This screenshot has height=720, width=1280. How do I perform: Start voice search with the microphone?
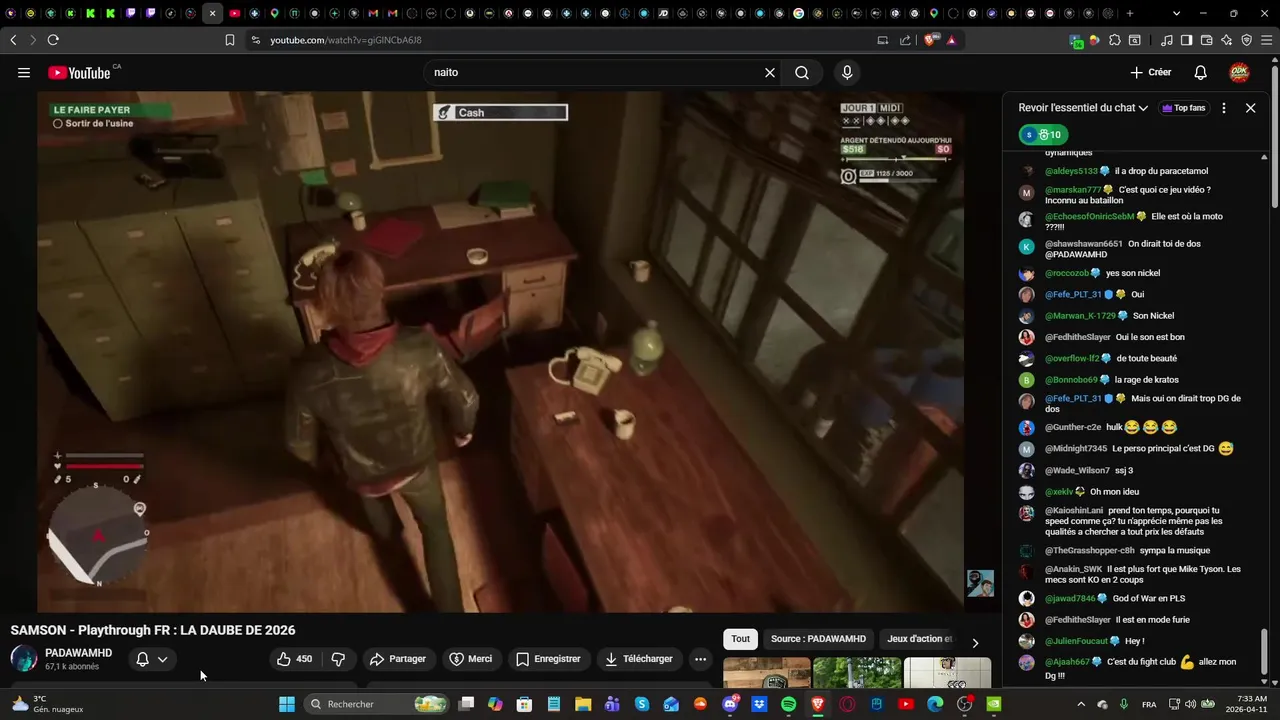tap(847, 72)
